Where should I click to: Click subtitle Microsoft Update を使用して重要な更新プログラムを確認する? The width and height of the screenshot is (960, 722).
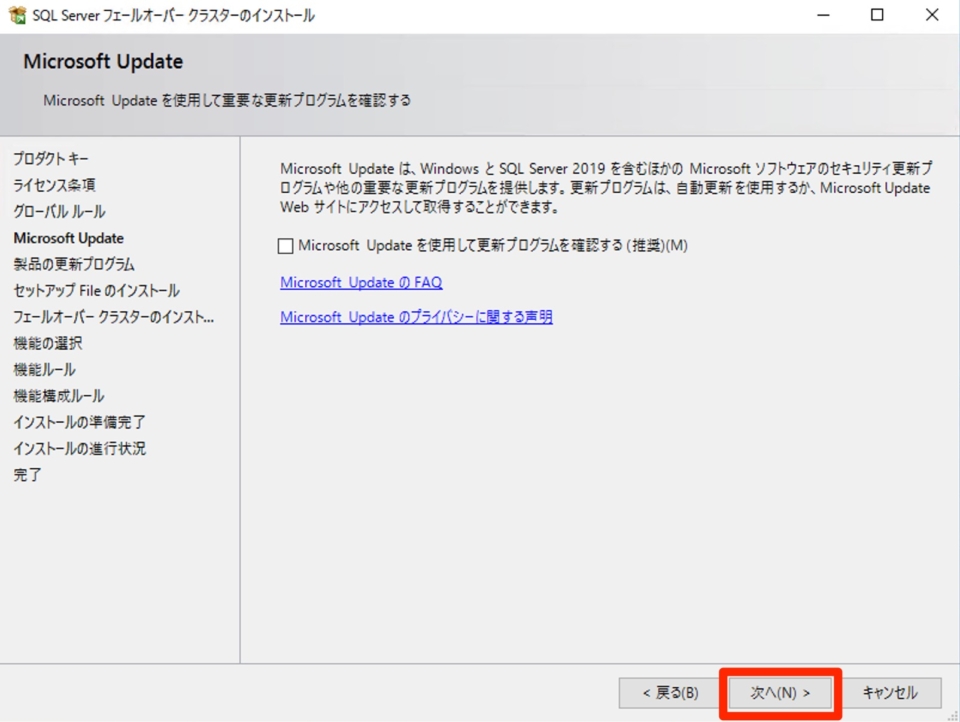point(227,100)
